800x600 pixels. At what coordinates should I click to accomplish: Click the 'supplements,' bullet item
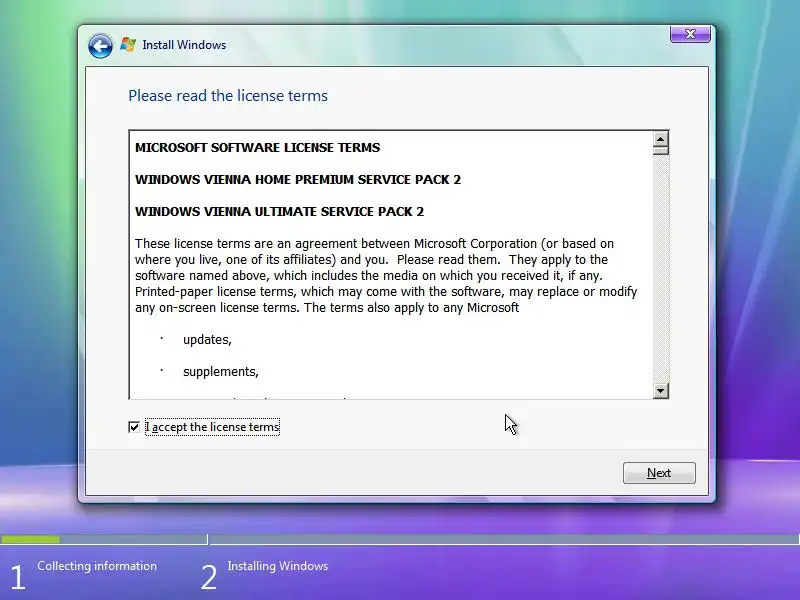click(x=220, y=371)
